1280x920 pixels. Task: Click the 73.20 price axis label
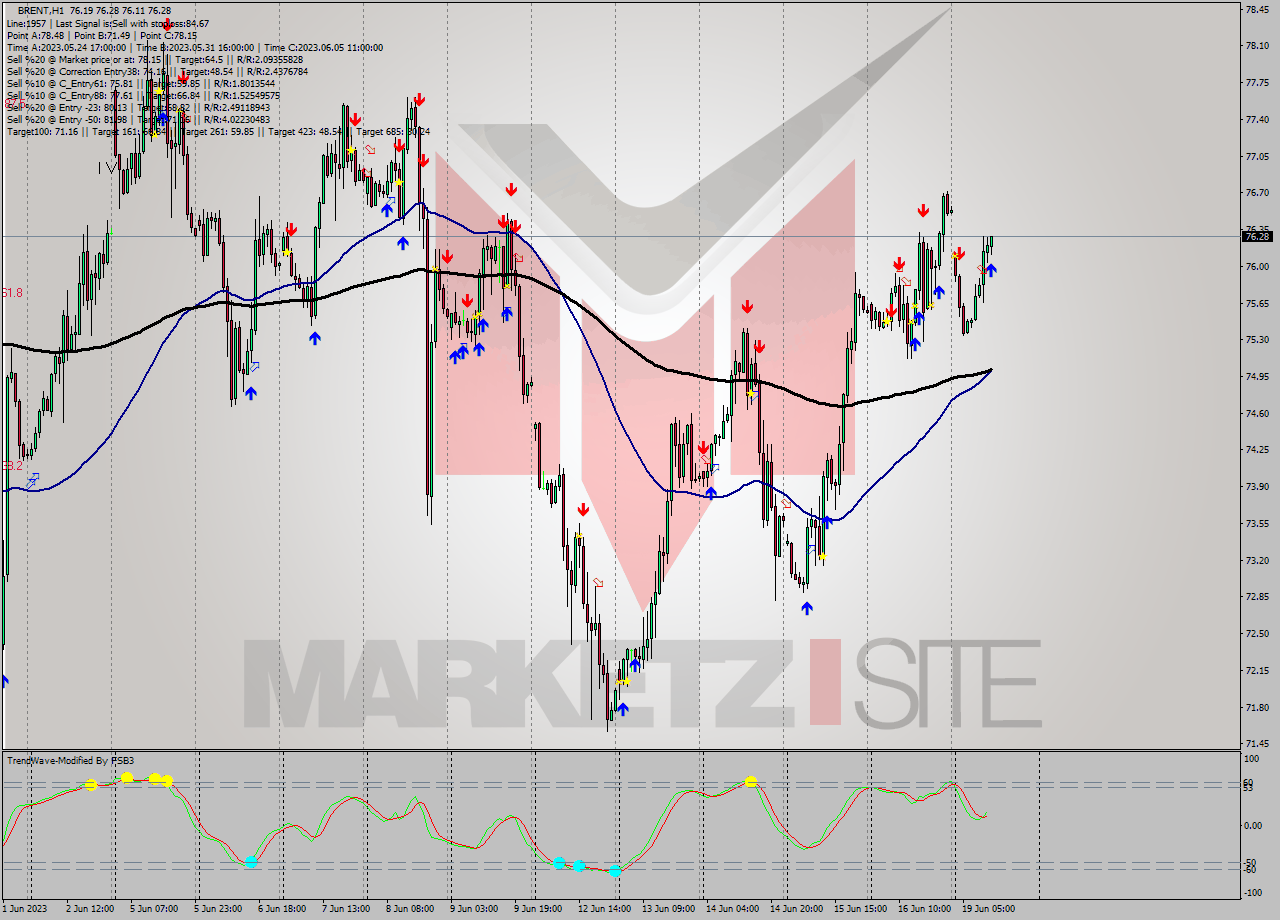1257,561
